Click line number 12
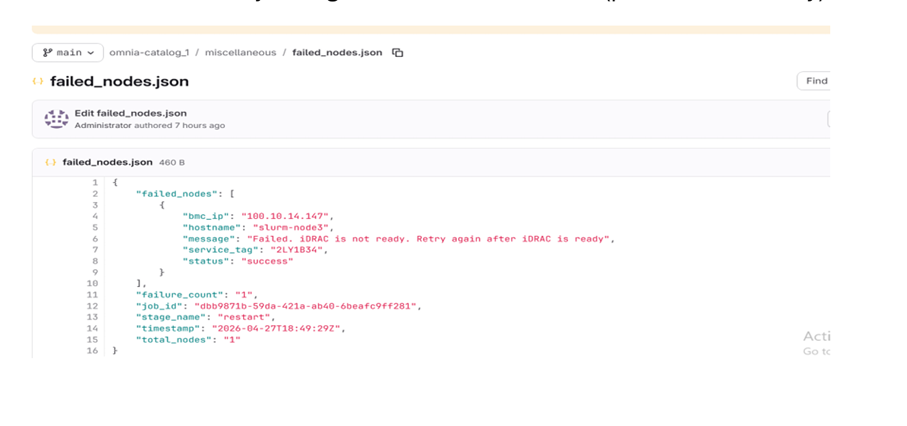907x426 pixels. pyautogui.click(x=93, y=306)
